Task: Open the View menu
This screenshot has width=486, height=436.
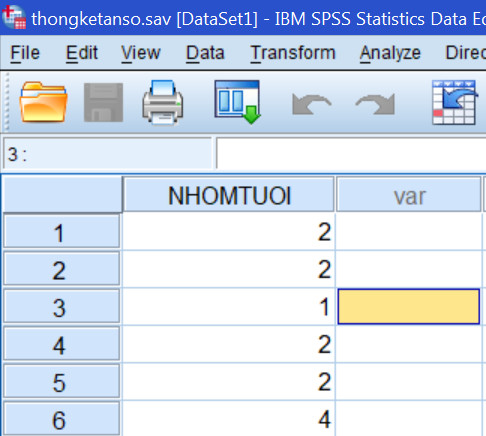Action: click(141, 53)
